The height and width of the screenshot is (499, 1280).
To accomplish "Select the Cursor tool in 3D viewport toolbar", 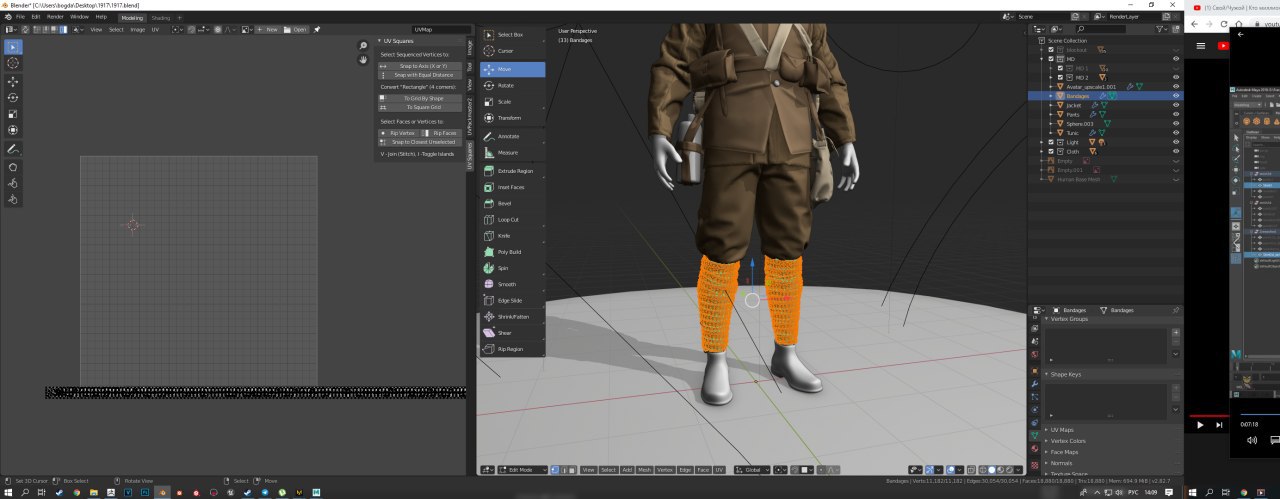I will (x=512, y=51).
